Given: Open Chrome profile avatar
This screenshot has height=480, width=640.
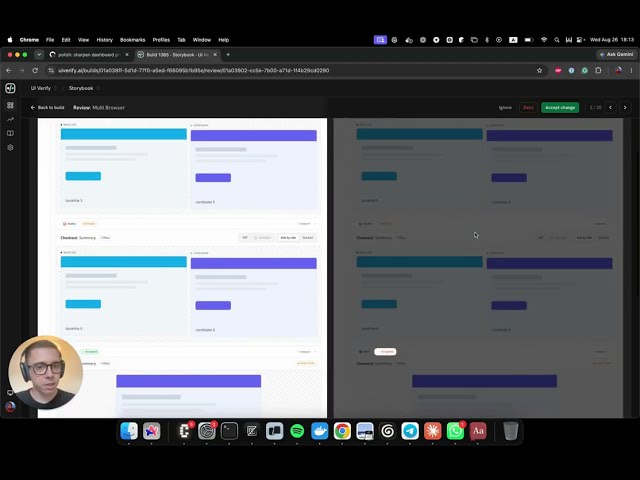Looking at the screenshot, I should 618,71.
